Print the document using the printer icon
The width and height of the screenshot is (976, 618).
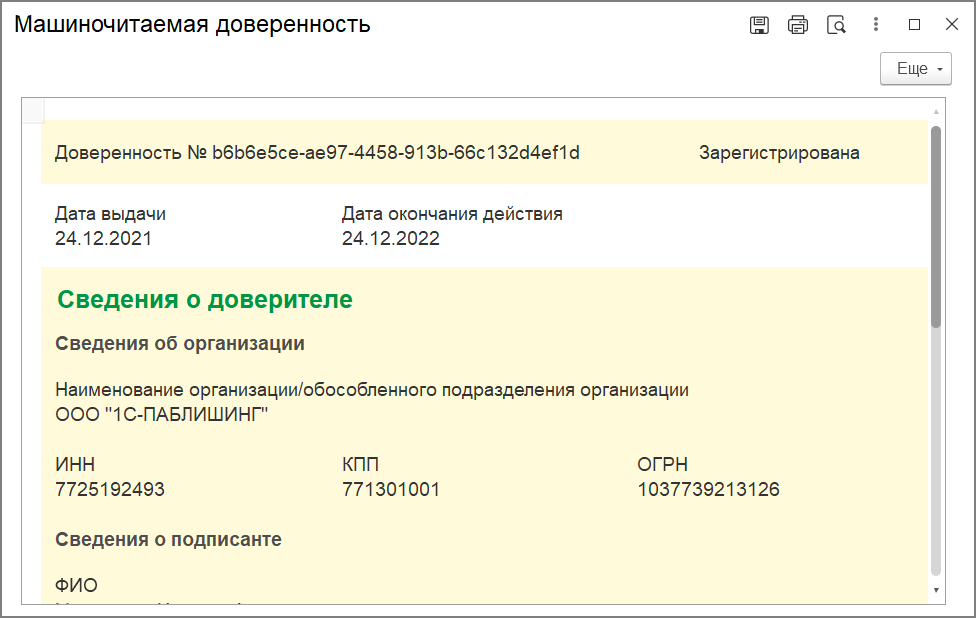pos(797,26)
